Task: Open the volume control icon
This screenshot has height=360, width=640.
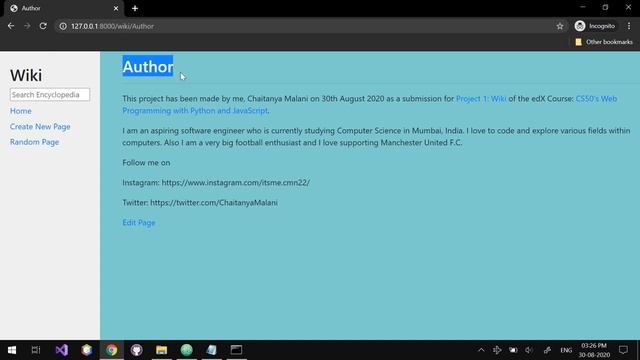Action: [x=529, y=350]
